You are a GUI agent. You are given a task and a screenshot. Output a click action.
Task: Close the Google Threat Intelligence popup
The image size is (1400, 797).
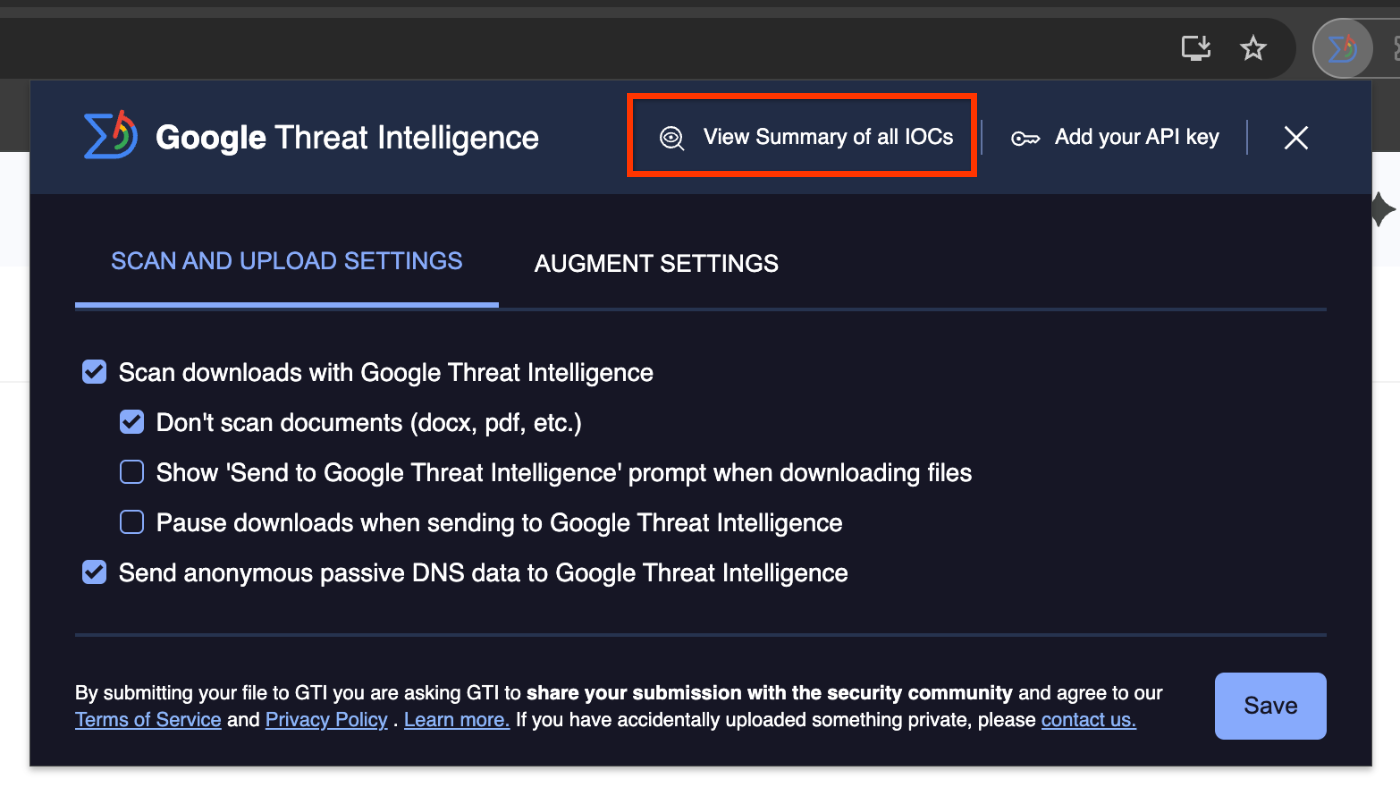point(1296,138)
